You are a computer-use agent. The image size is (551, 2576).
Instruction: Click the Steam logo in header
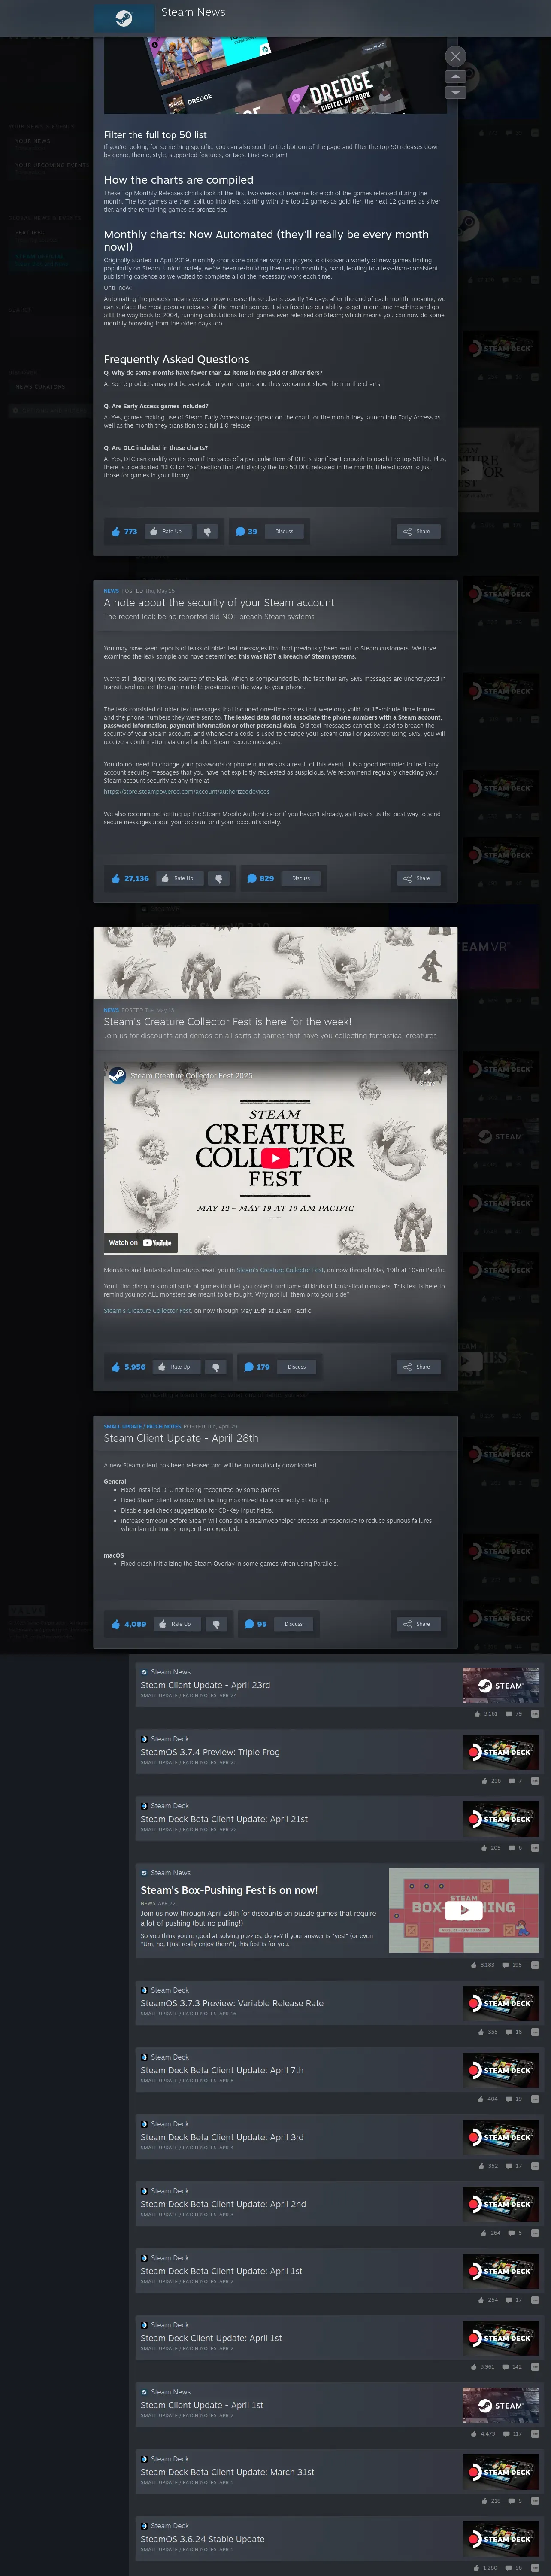coord(124,17)
